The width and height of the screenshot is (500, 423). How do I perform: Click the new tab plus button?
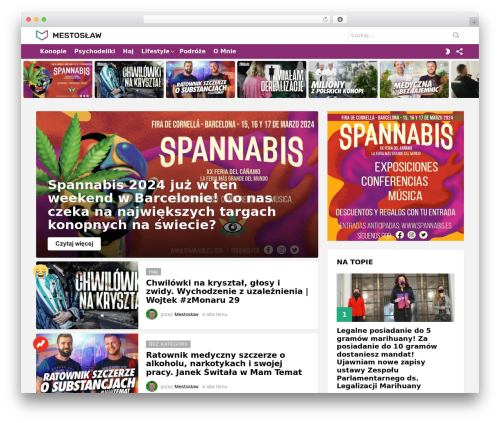[x=474, y=22]
